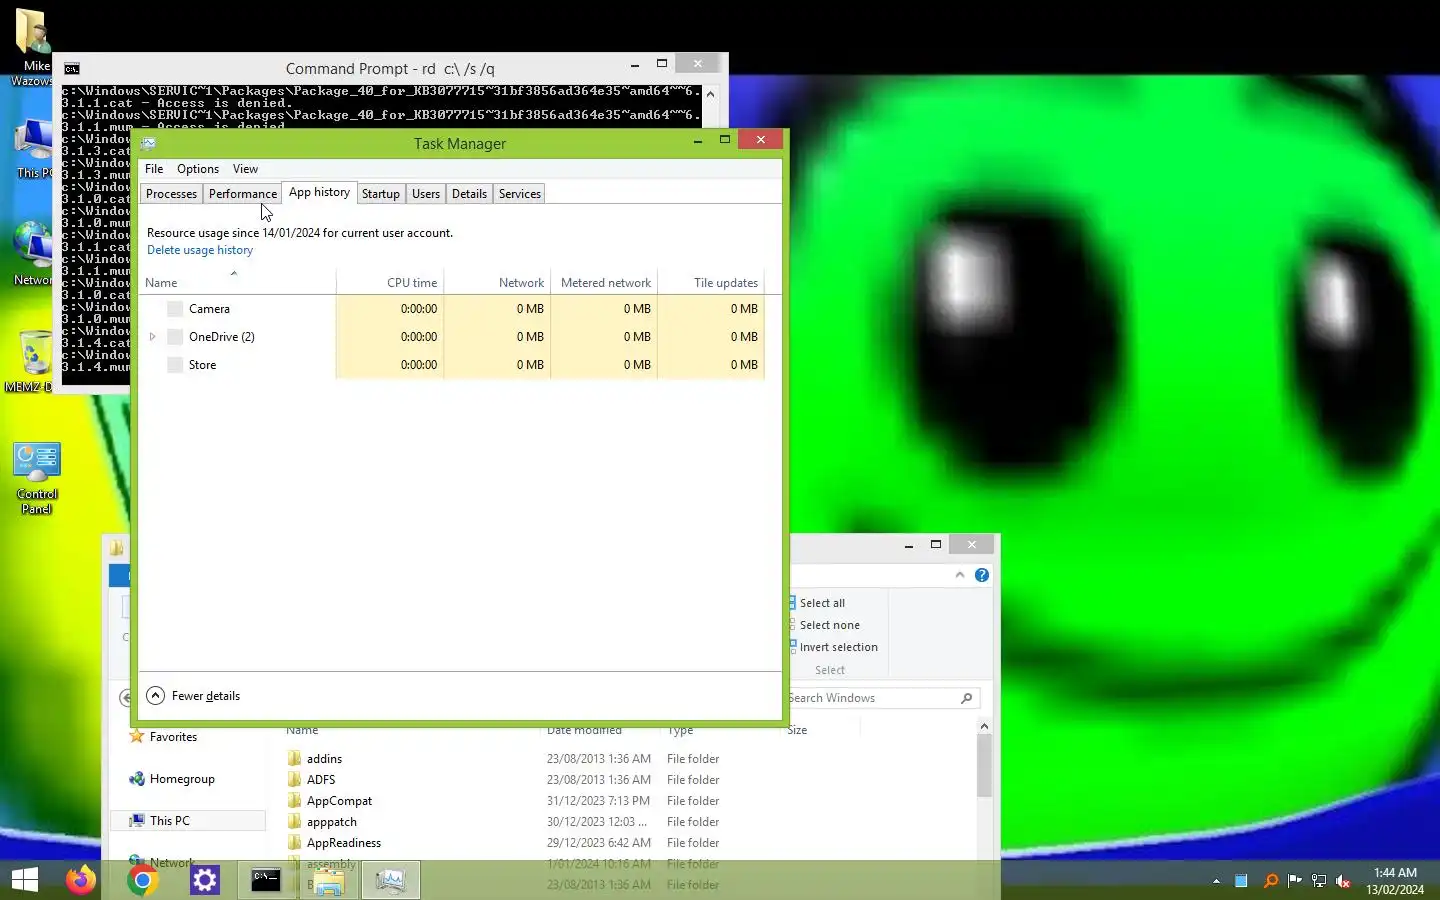This screenshot has width=1440, height=900.
Task: Open the Options menu in Task Manager
Action: click(198, 169)
